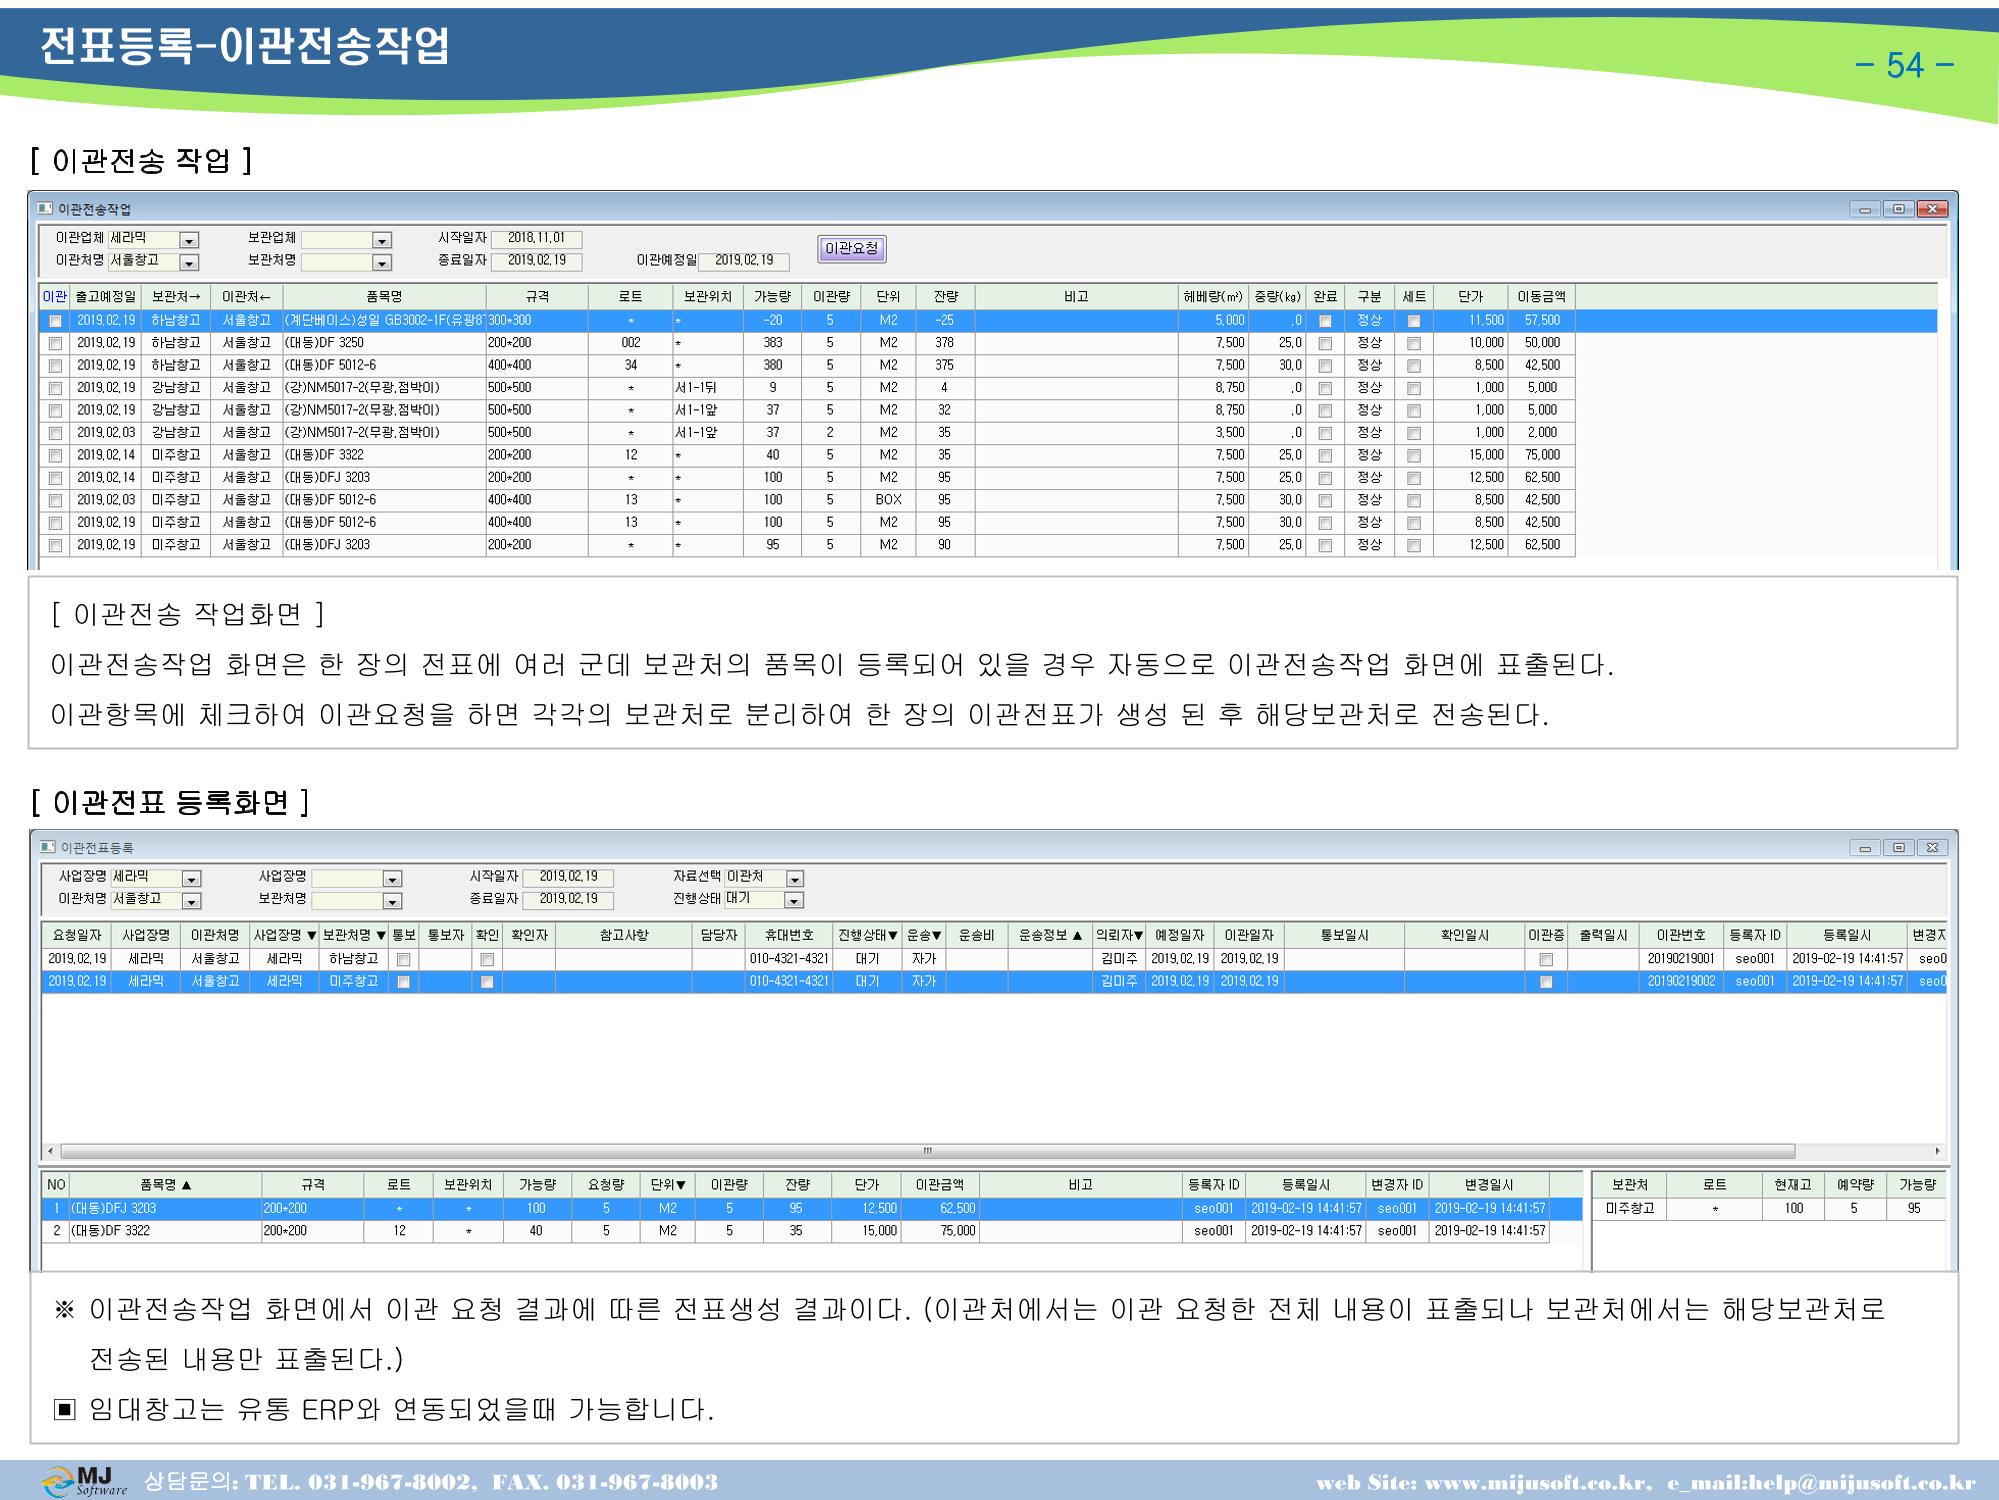Sort item grid by 품목명 ▲ header
Viewport: 1999px width, 1500px height.
(x=165, y=1185)
